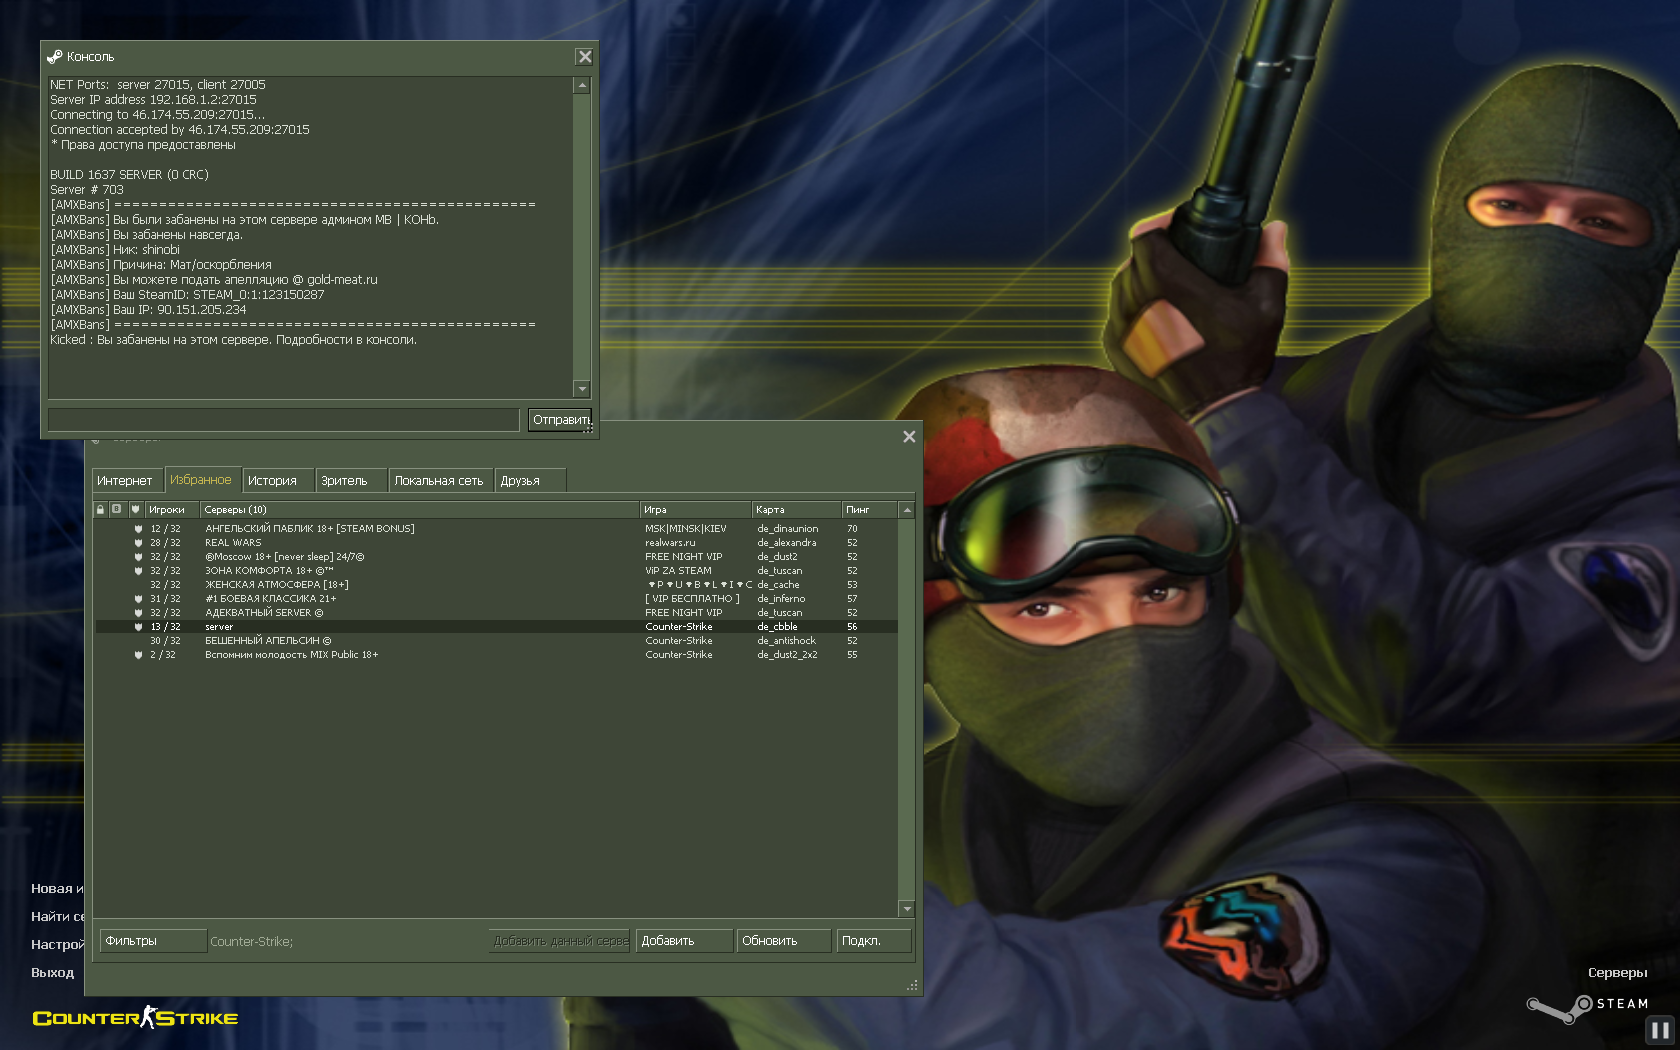Select the ЗОНА КОМФОРТА 18+ server
This screenshot has width=1680, height=1050.
point(496,571)
